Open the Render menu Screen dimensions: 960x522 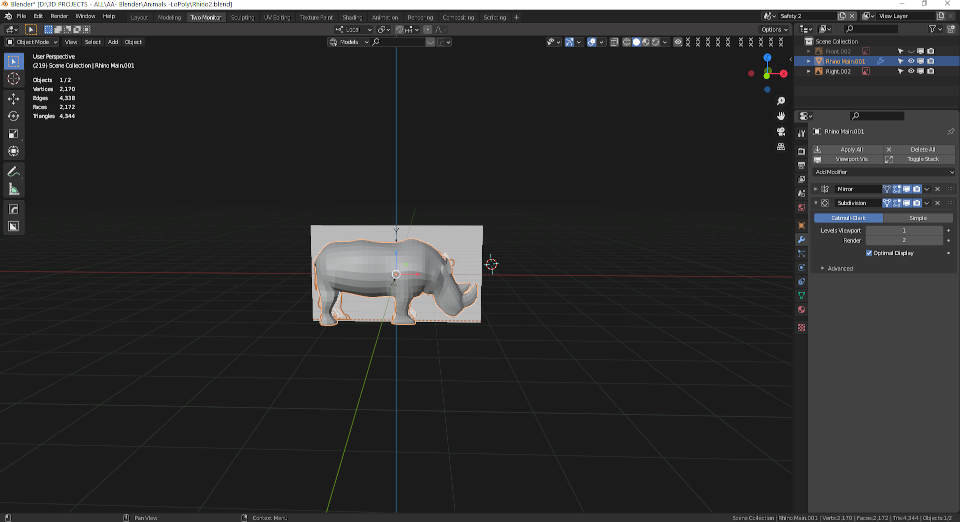tap(59, 17)
